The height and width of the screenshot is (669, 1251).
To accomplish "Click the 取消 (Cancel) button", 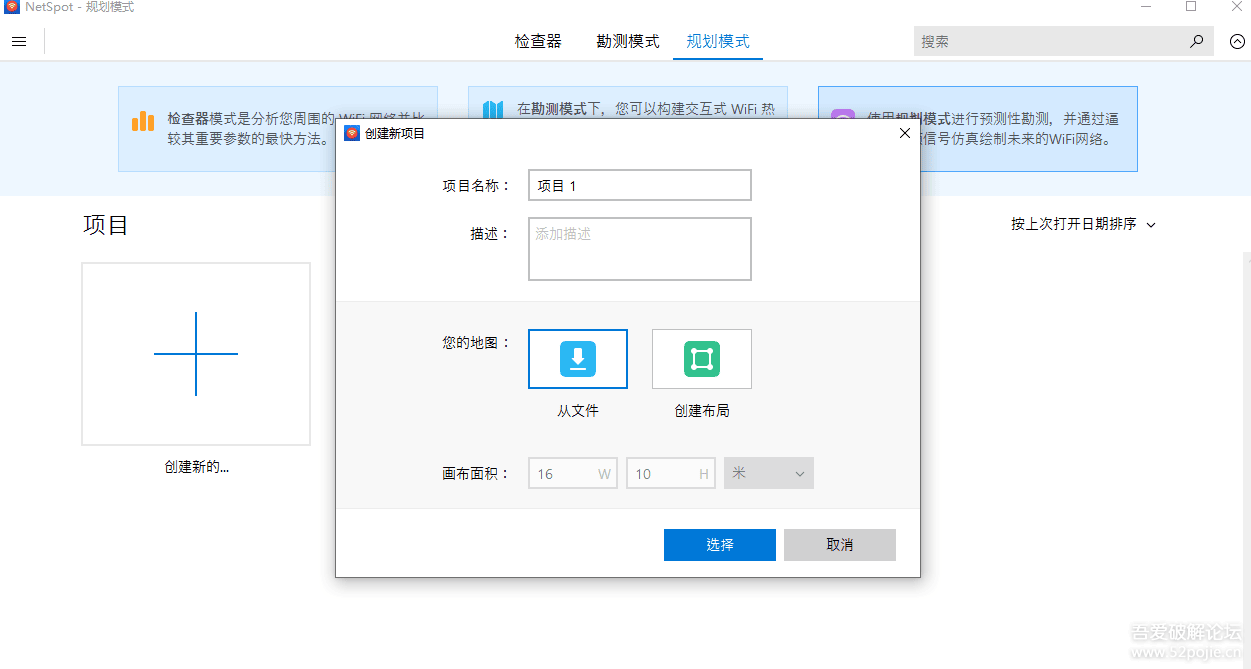I will (x=839, y=544).
